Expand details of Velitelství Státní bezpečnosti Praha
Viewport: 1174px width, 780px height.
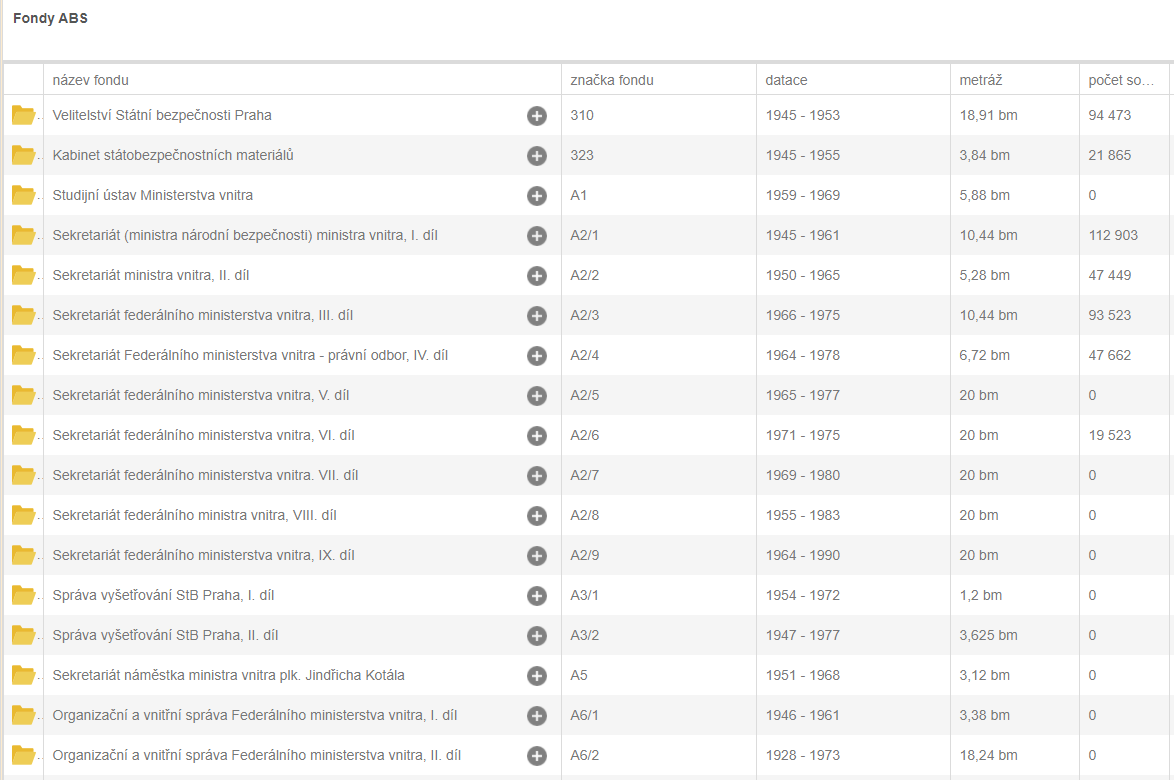pyautogui.click(x=537, y=115)
